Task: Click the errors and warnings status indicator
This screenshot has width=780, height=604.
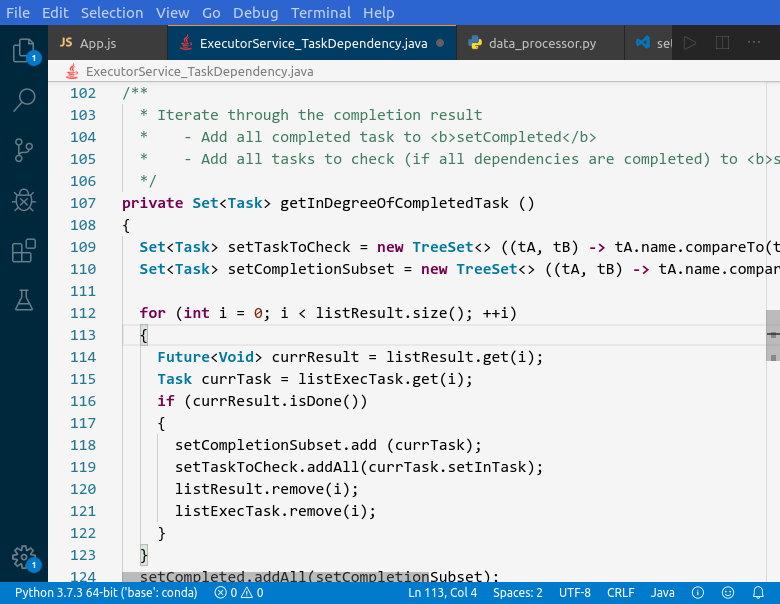Action: pyautogui.click(x=239, y=593)
